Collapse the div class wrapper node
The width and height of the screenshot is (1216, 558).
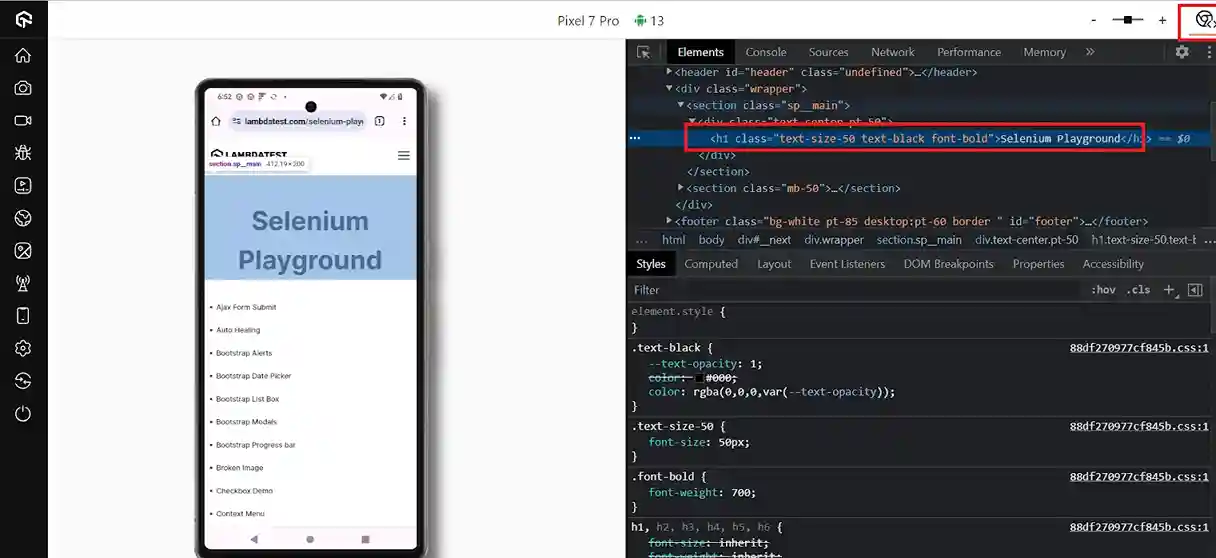(x=670, y=89)
